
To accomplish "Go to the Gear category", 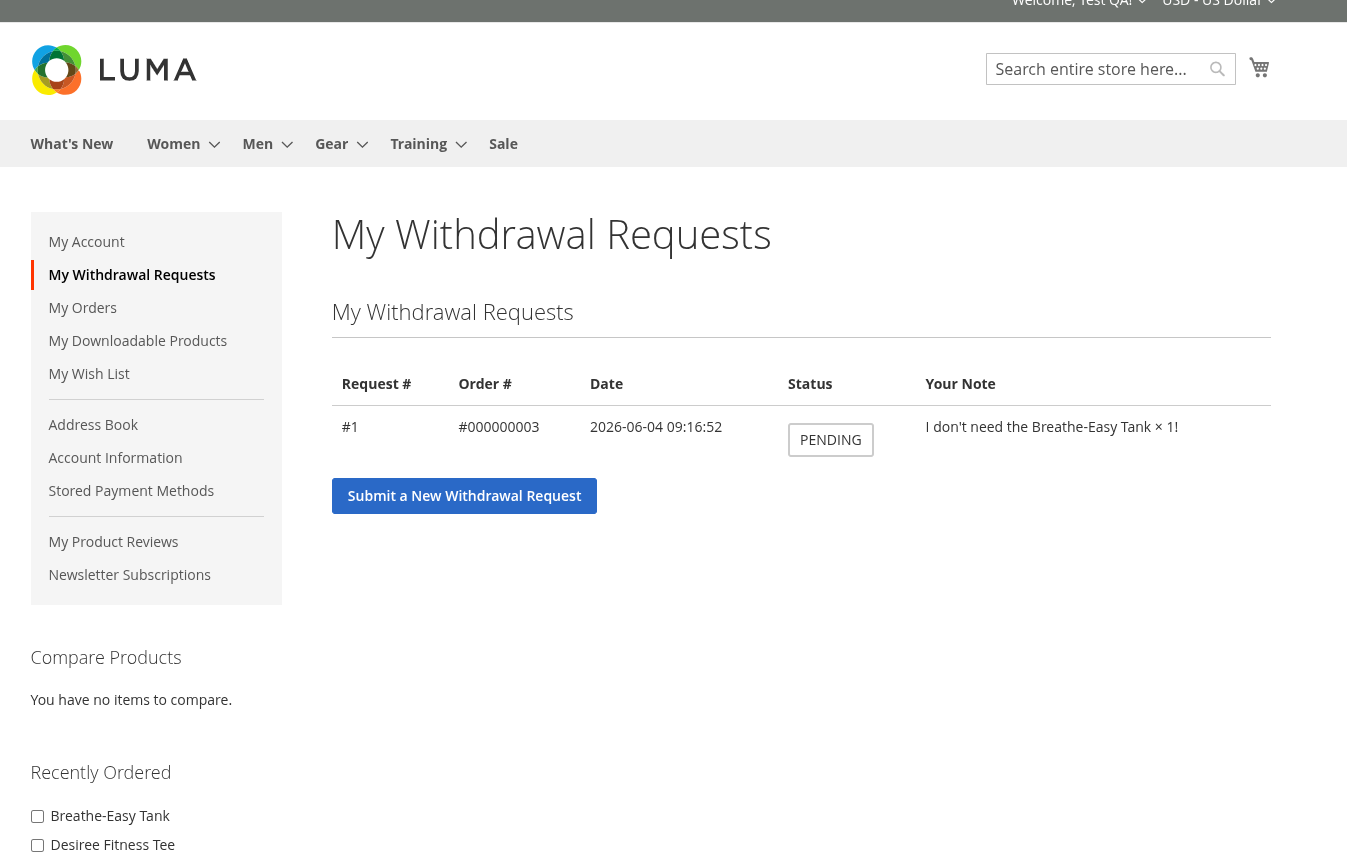I will (x=332, y=144).
